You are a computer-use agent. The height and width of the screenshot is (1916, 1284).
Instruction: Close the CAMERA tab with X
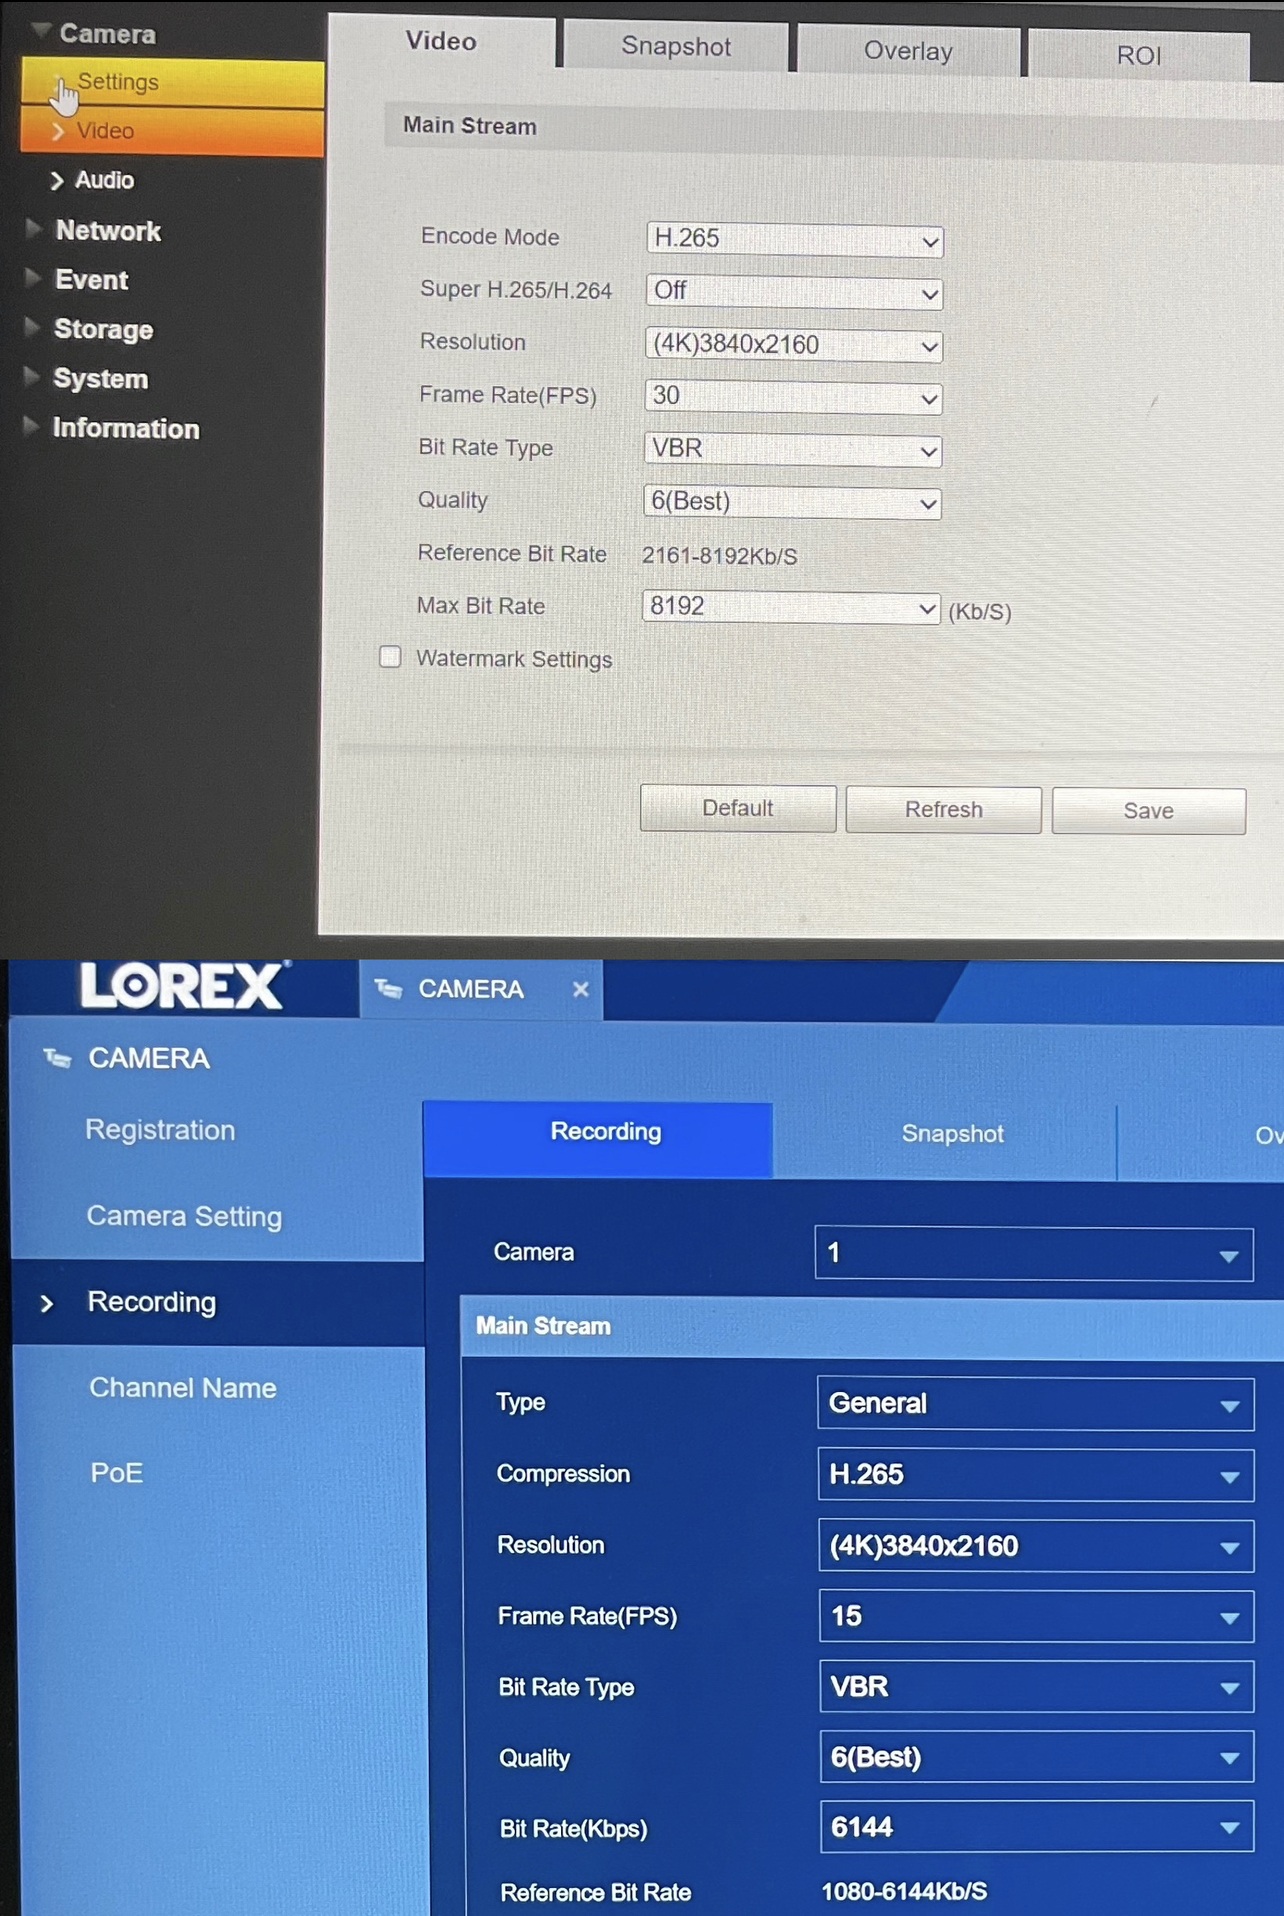580,989
